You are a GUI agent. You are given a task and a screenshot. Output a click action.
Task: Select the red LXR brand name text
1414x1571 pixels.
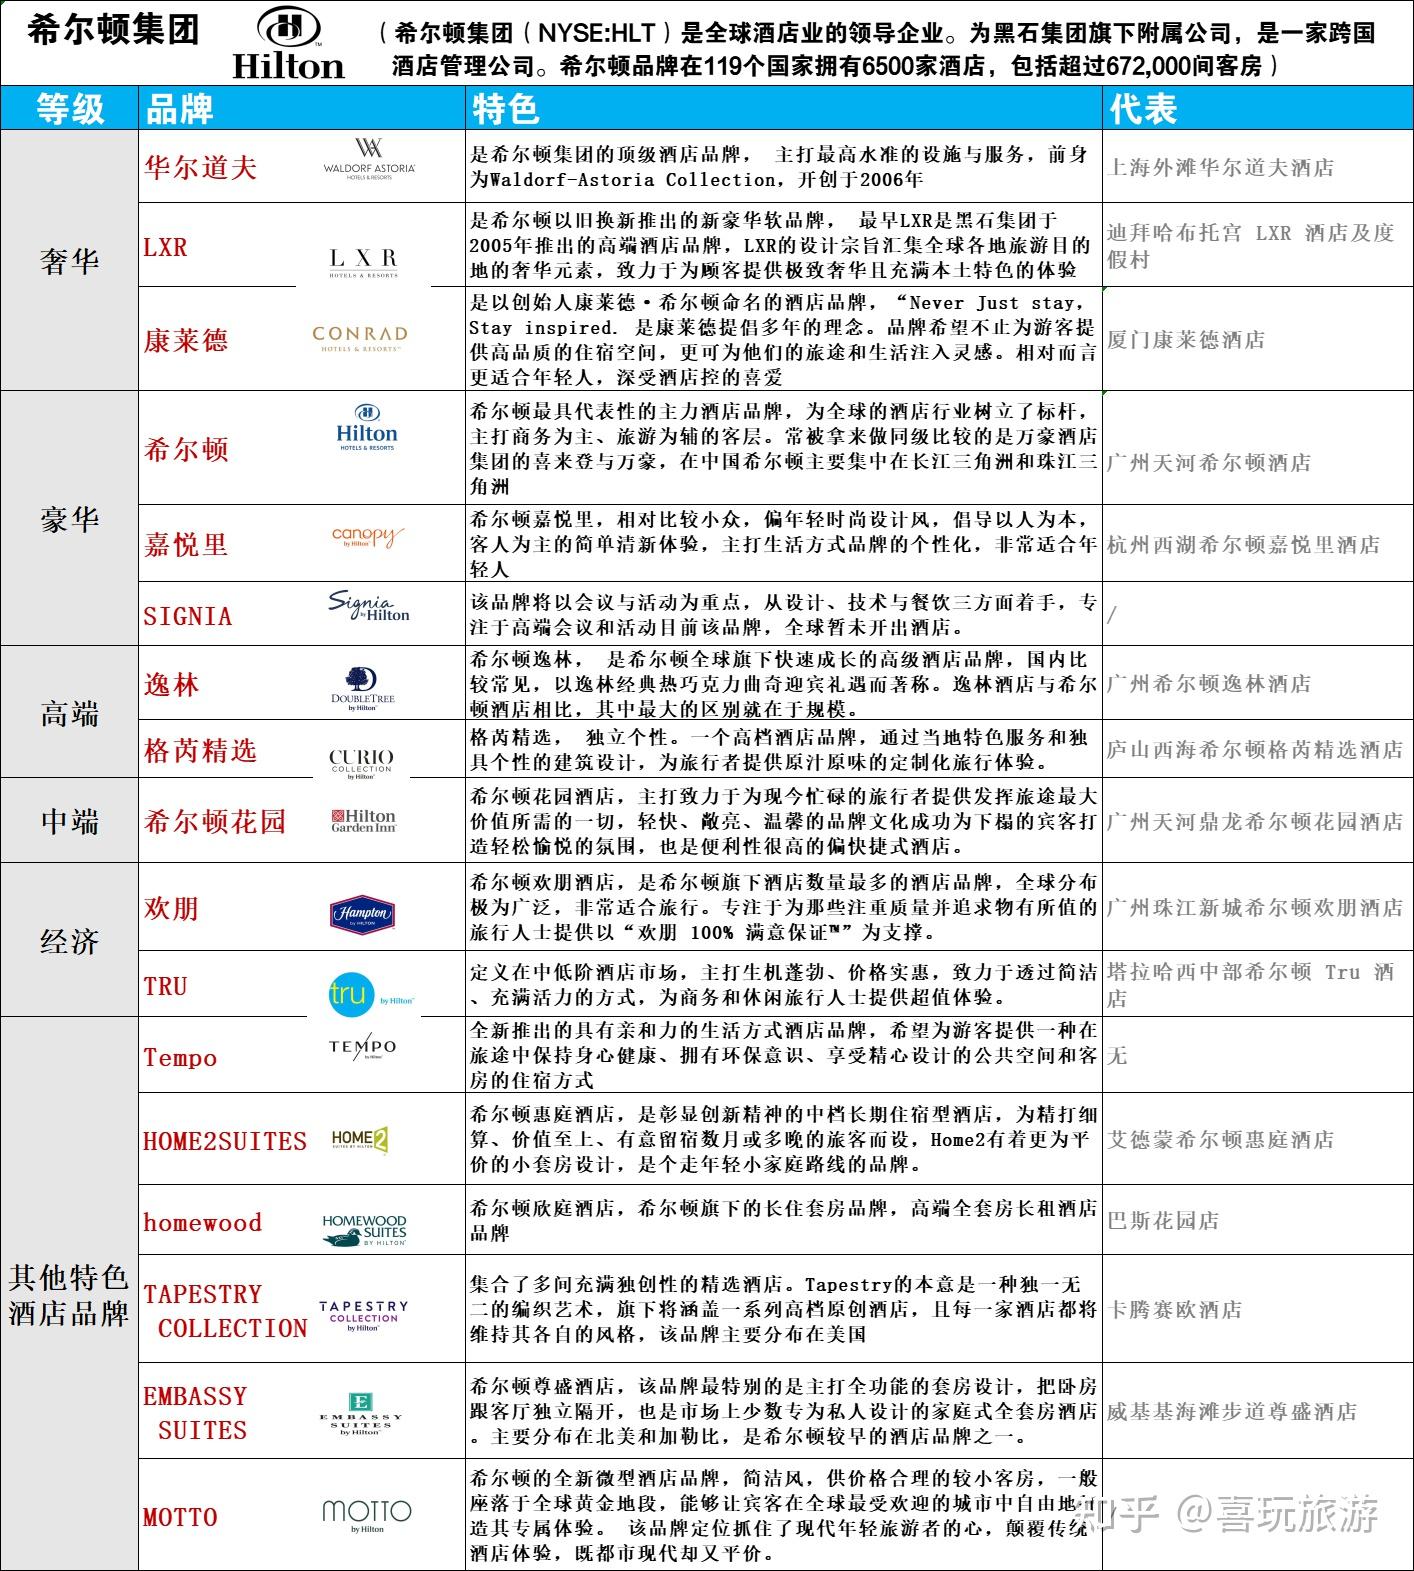(165, 246)
